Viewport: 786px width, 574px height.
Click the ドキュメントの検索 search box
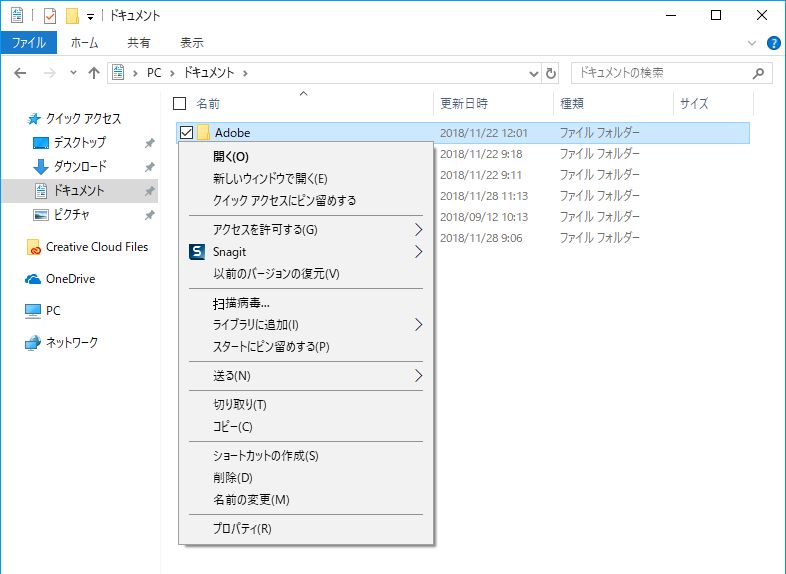click(x=672, y=73)
